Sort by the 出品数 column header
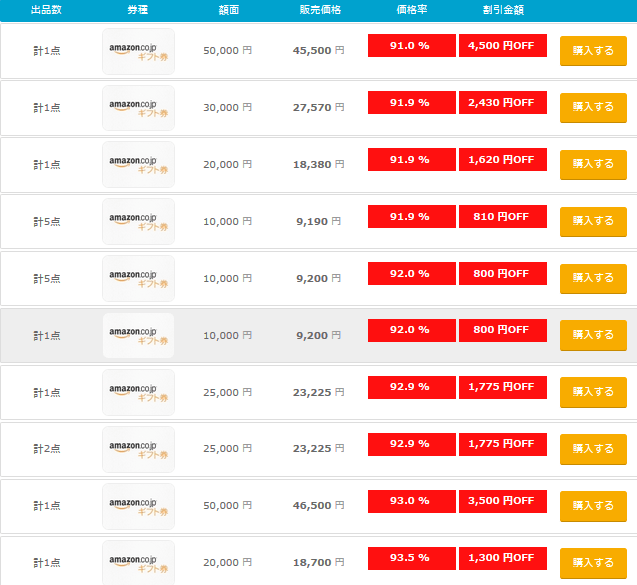Image resolution: width=637 pixels, height=585 pixels. 46,10
